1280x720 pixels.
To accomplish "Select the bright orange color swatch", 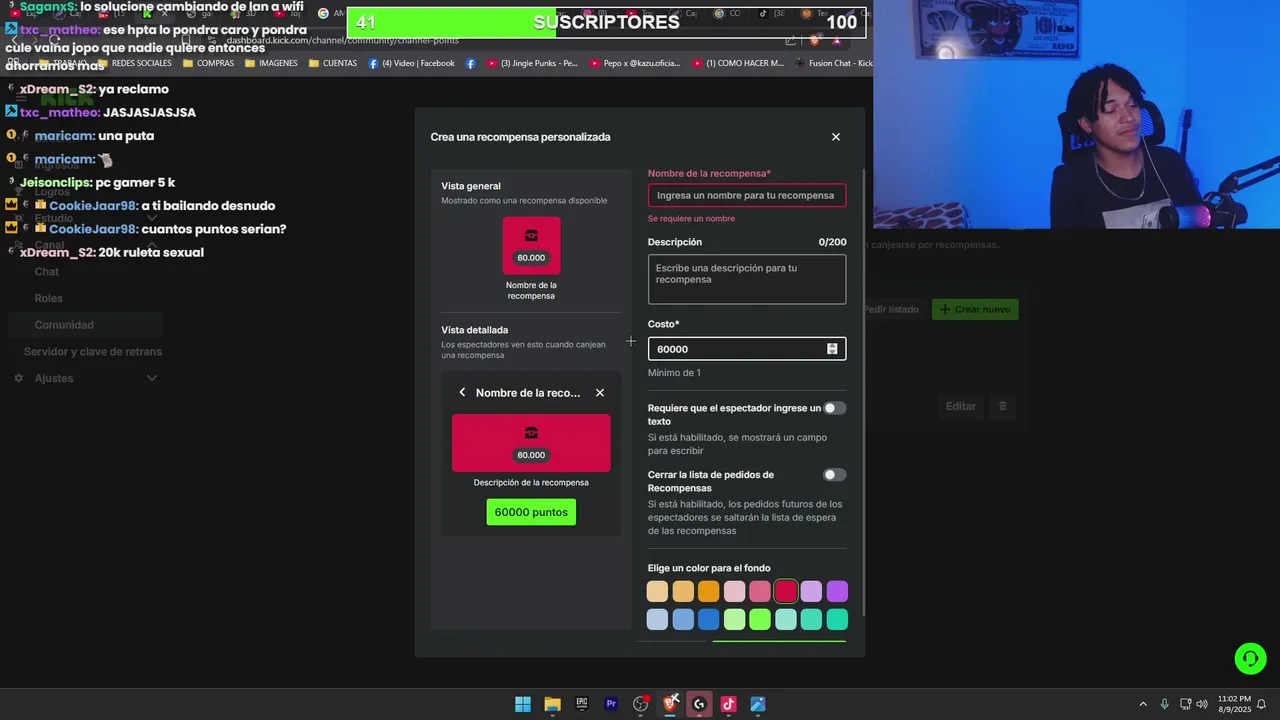I will point(709,592).
